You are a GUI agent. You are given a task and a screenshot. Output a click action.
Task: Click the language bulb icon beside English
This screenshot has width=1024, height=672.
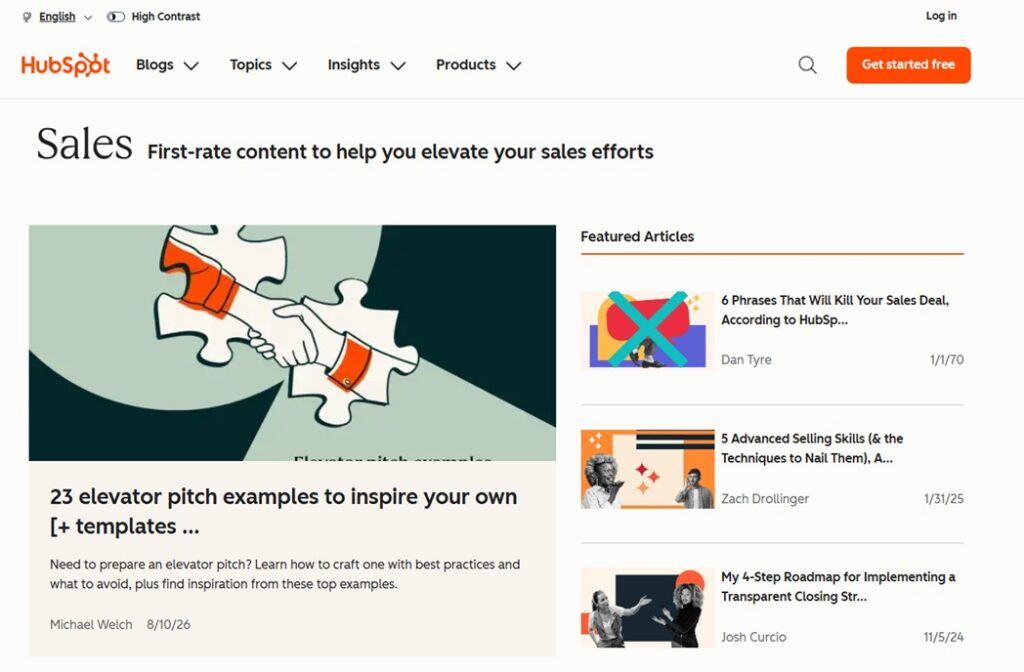pyautogui.click(x=27, y=17)
